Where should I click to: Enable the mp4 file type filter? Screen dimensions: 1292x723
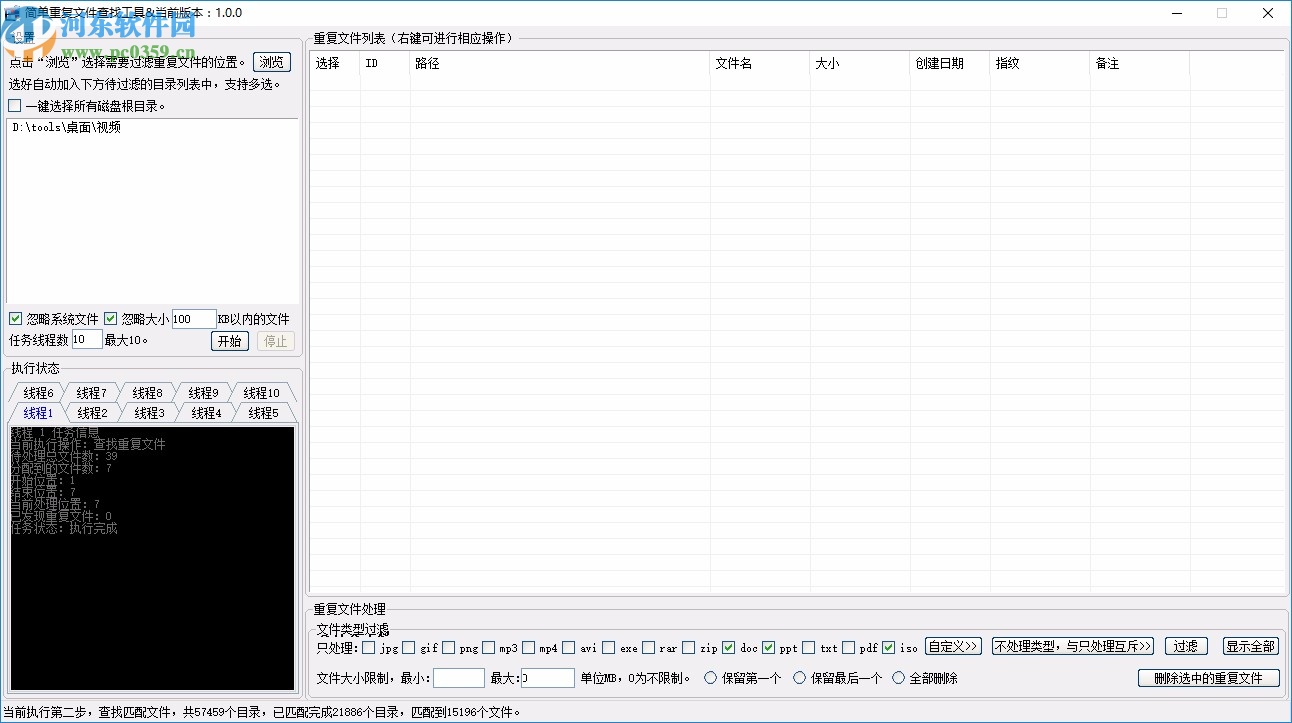pyautogui.click(x=529, y=647)
